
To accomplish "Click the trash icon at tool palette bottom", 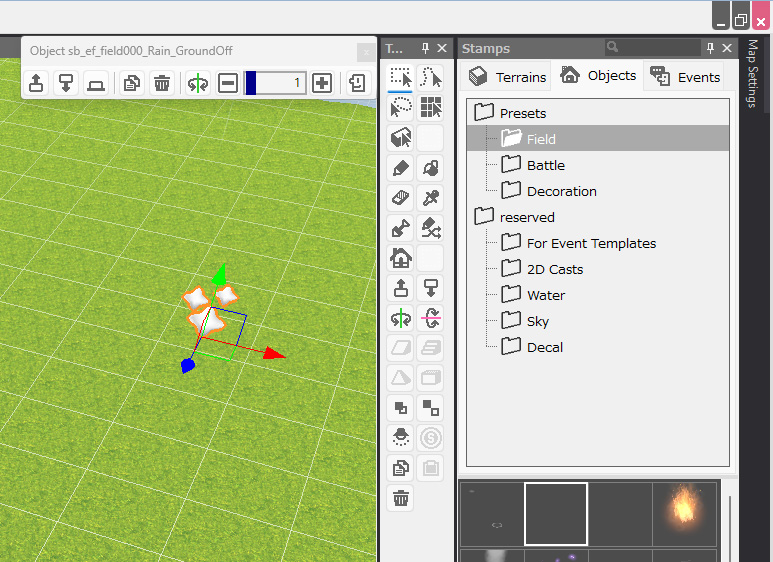I will click(x=400, y=498).
